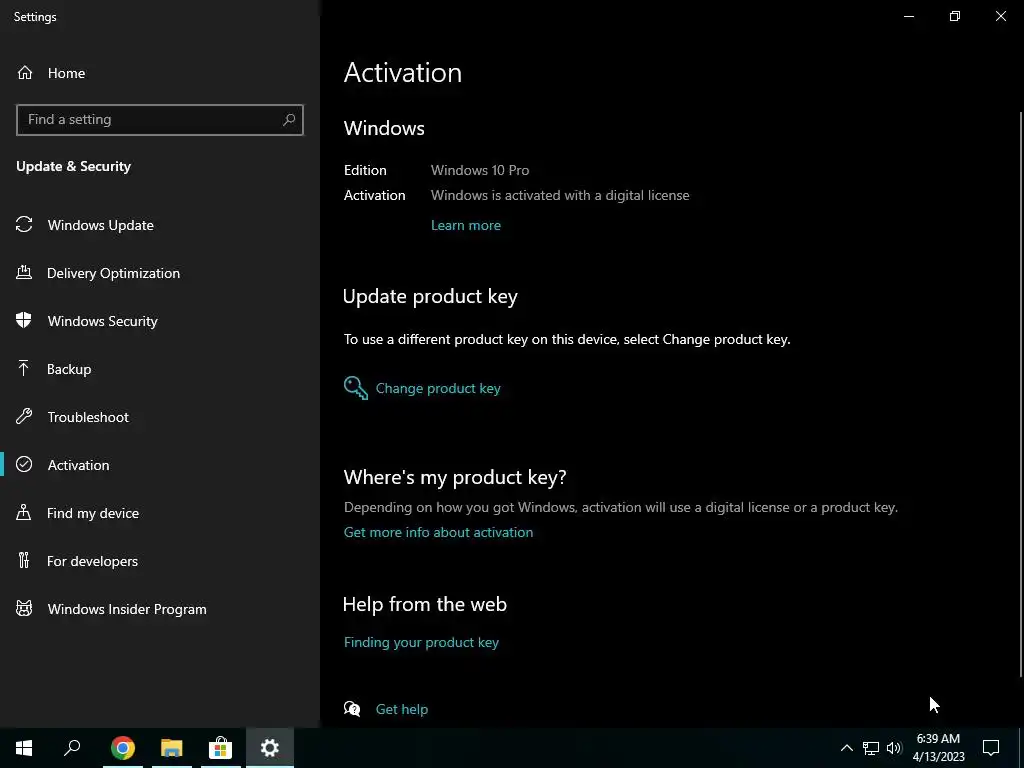
Task: Click Change product key link
Action: [438, 388]
